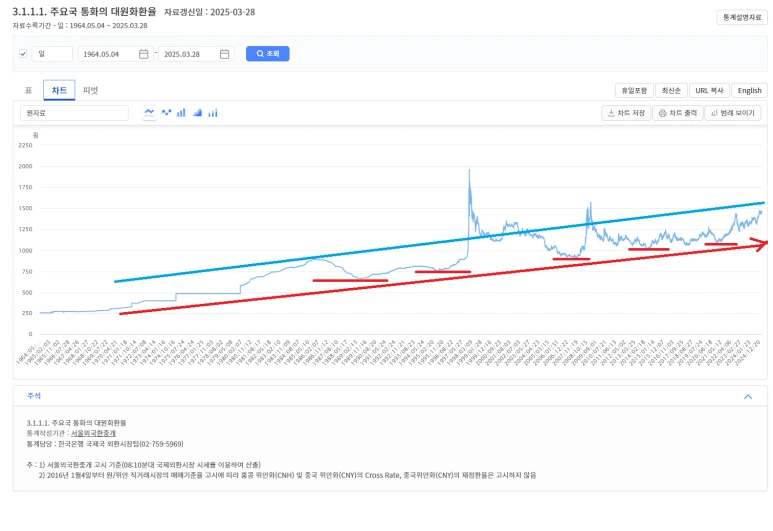The image size is (773, 531).
Task: Switch to the 차트 tab
Action: coord(59,90)
